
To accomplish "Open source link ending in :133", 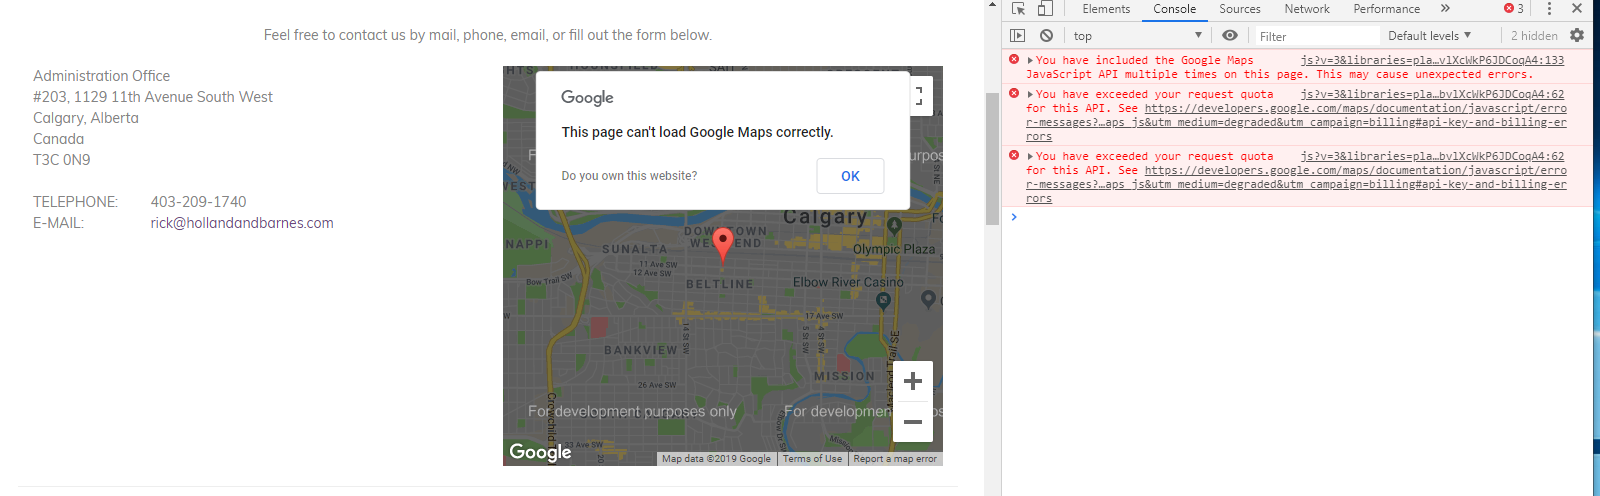I will tap(1432, 60).
